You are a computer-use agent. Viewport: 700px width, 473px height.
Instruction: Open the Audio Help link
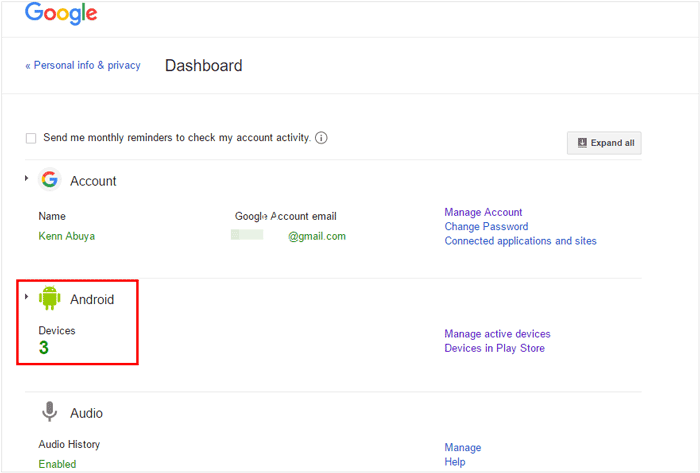pos(454,462)
